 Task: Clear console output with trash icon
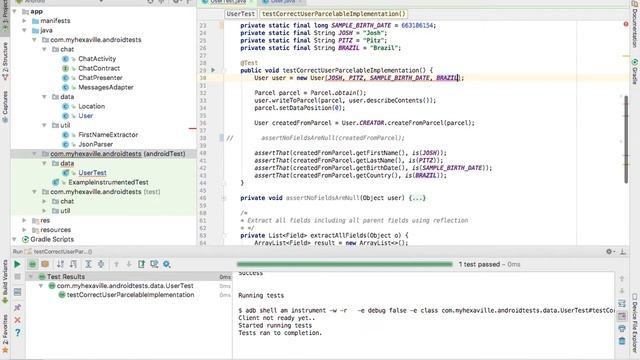tap(622, 341)
